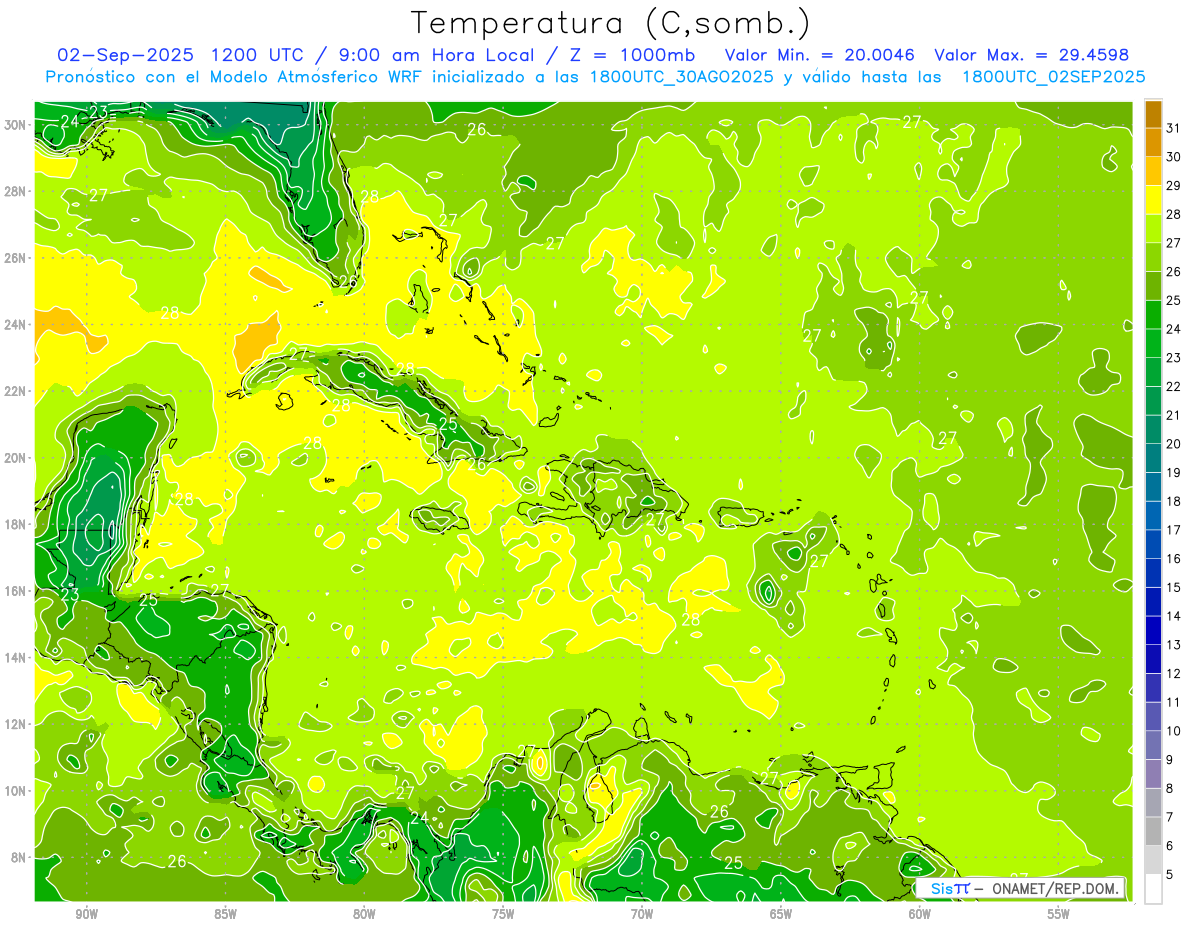Image resolution: width=1200 pixels, height=927 pixels.
Task: Click the legend value '15'
Action: point(1174,587)
